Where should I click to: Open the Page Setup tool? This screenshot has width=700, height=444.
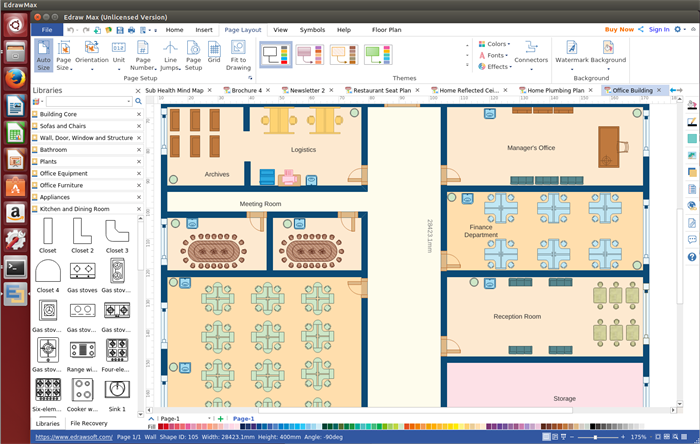tap(193, 54)
